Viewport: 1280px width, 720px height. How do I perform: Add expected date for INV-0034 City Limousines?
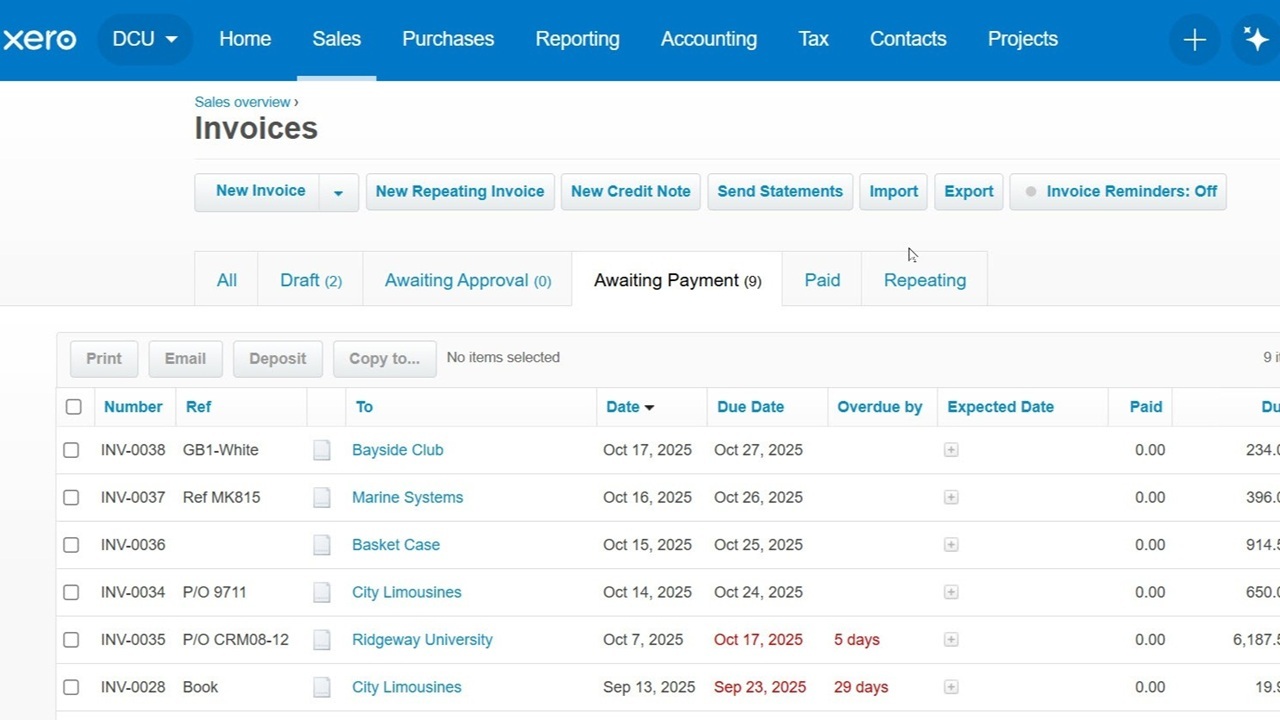tap(950, 592)
